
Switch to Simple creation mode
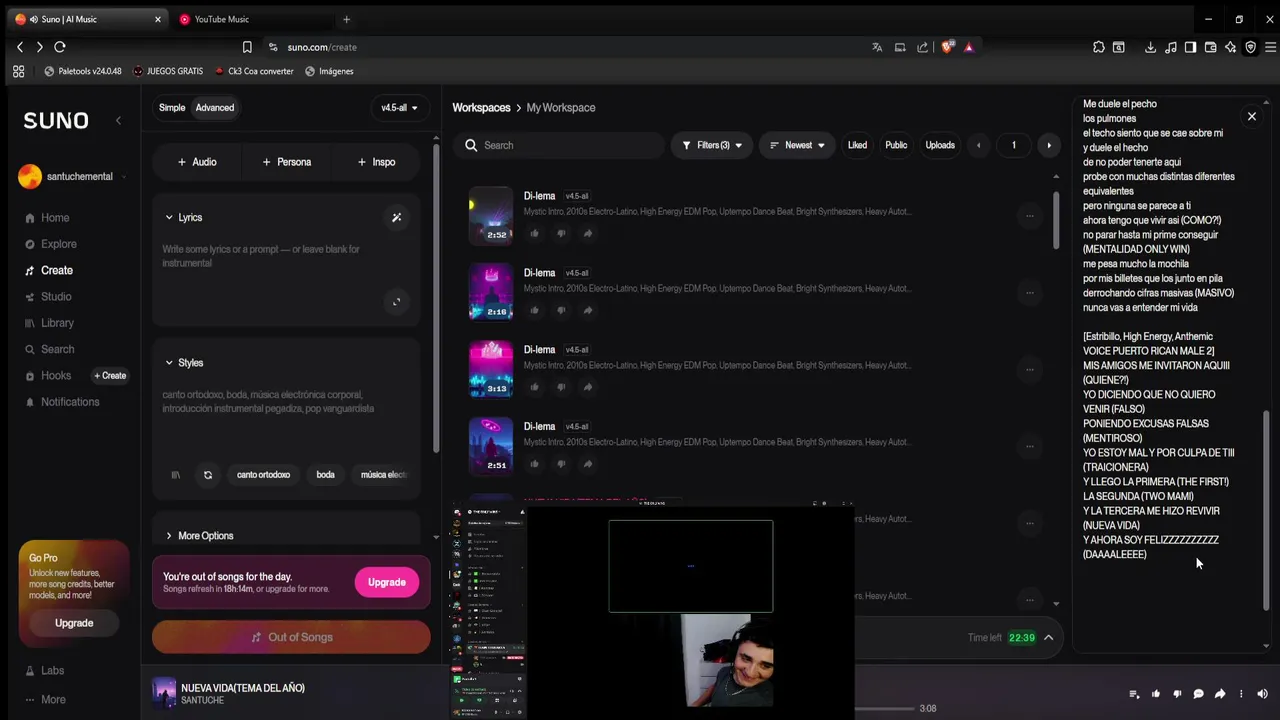coord(172,108)
